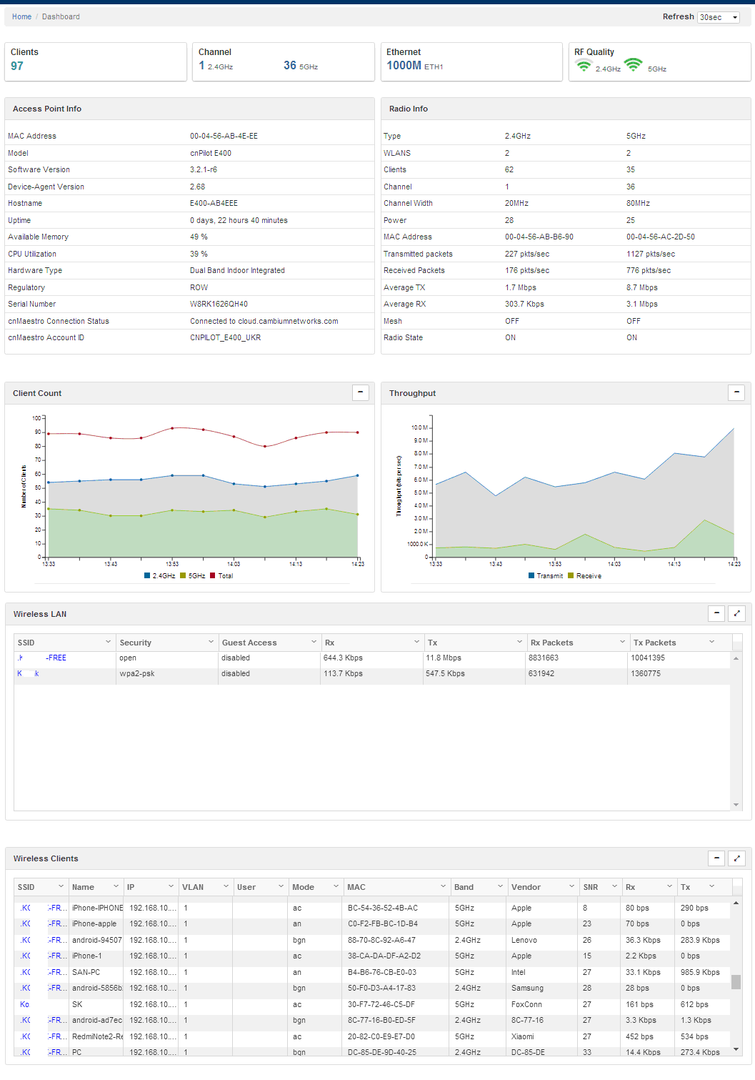Toggle 2.4GHz series in Client Count legend
The image size is (755, 1080).
(x=159, y=575)
